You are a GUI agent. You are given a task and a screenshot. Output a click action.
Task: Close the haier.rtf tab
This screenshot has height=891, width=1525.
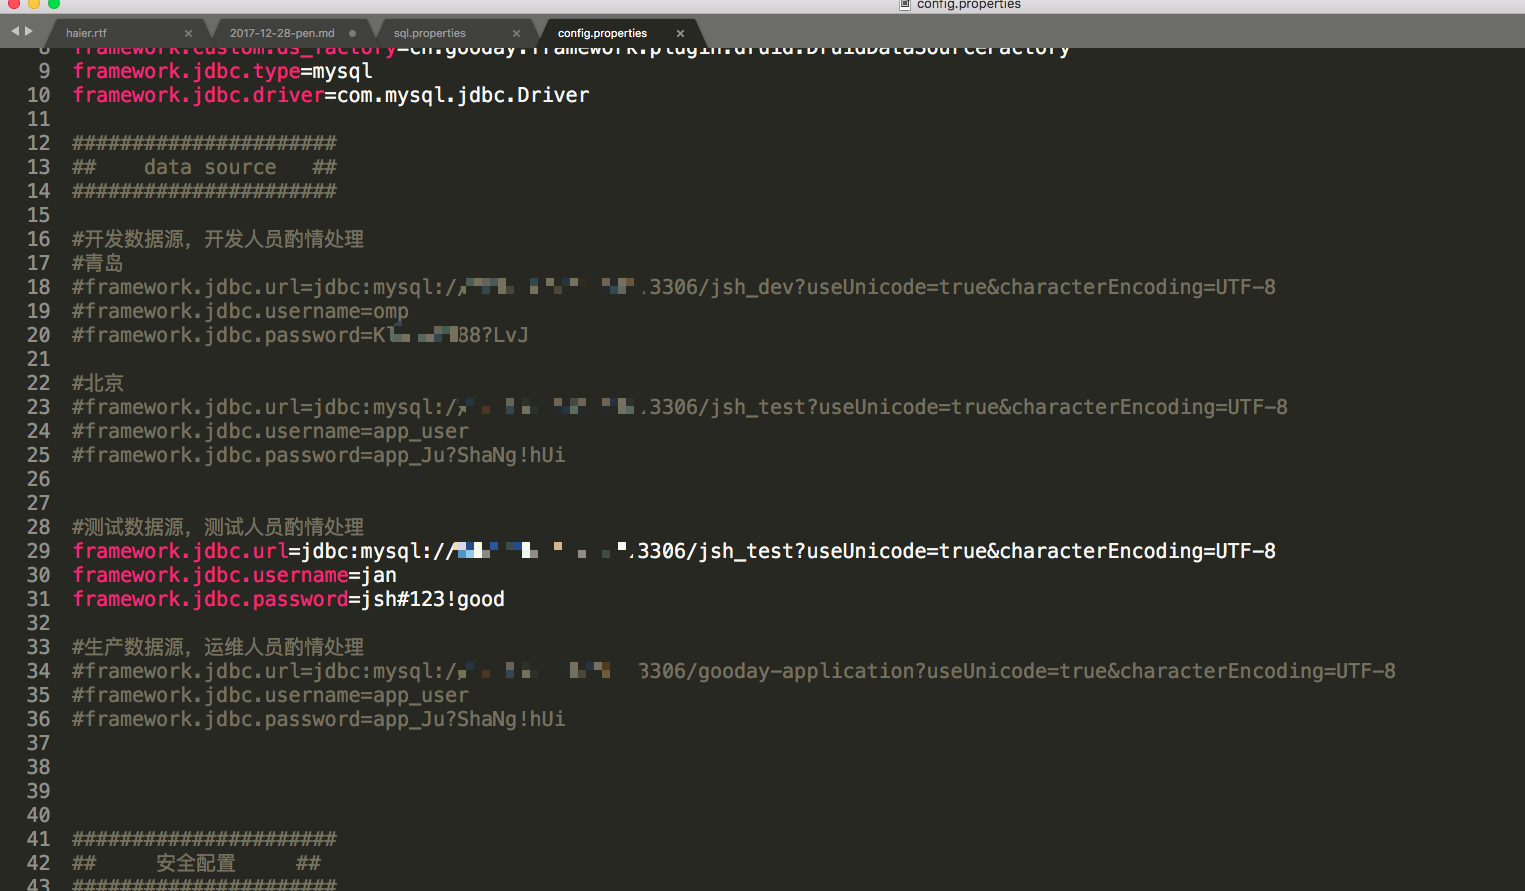pyautogui.click(x=188, y=33)
